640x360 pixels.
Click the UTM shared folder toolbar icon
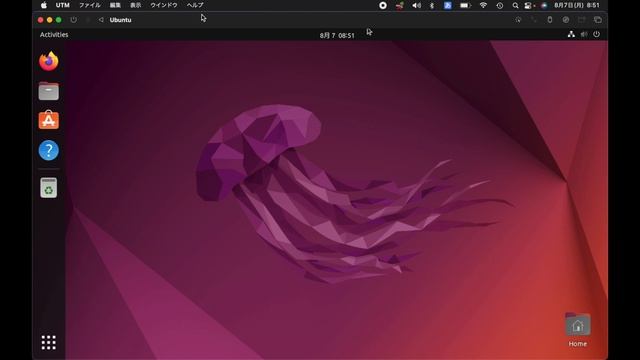(582, 20)
